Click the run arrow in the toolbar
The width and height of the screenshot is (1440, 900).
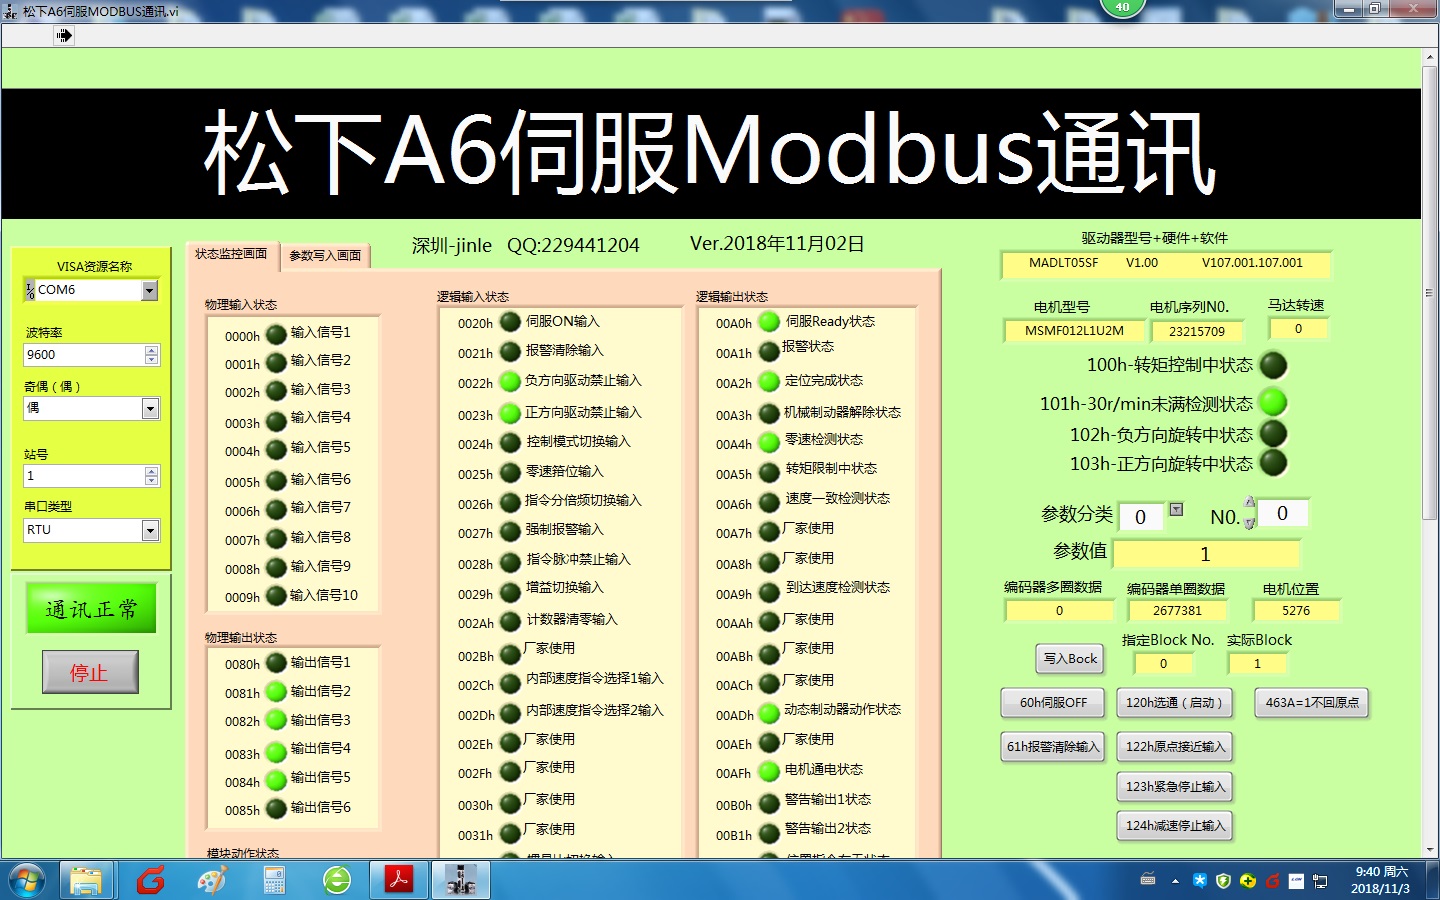[64, 36]
